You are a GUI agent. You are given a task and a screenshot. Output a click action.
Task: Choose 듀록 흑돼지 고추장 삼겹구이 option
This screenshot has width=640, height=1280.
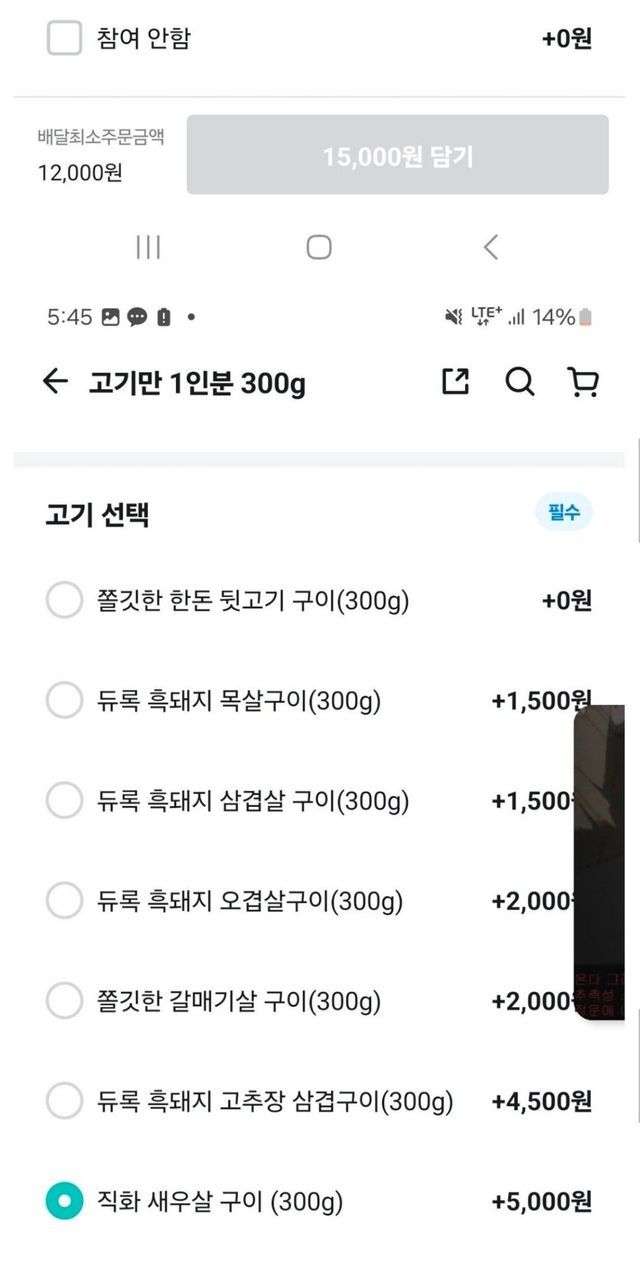[64, 1101]
